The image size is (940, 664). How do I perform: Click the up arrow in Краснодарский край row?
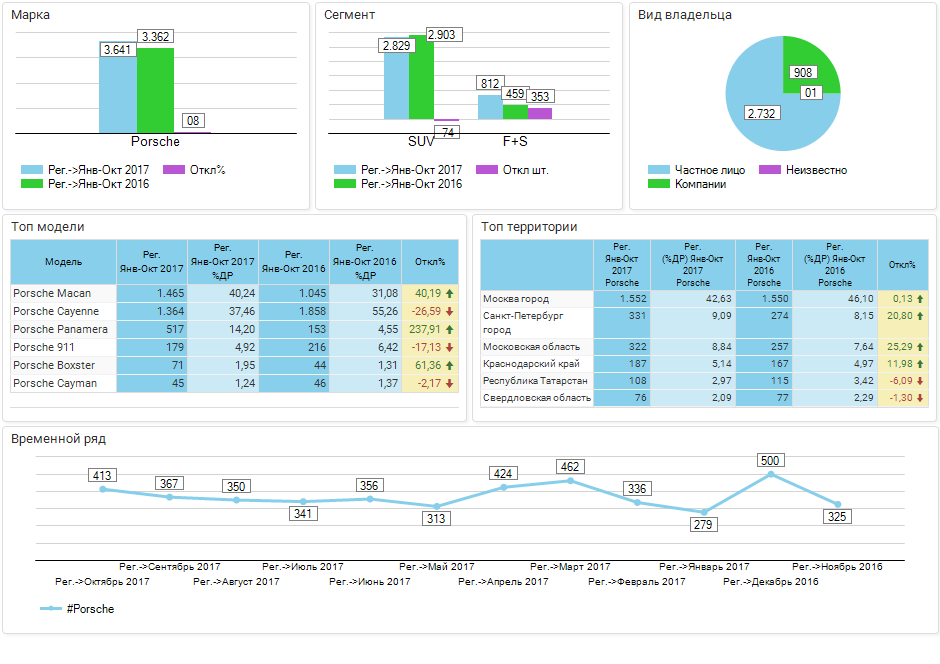920,364
